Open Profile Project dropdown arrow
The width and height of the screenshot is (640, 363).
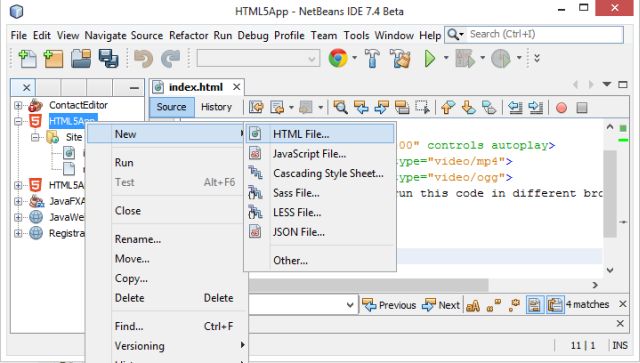(519, 58)
